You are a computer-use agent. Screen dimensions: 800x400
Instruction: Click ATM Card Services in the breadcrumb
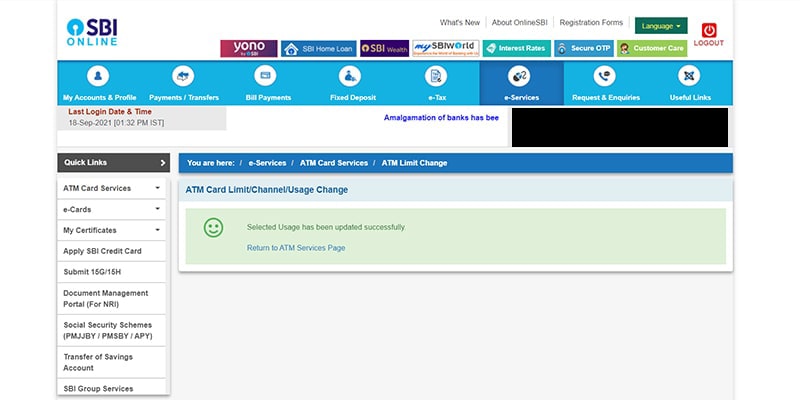tap(334, 163)
